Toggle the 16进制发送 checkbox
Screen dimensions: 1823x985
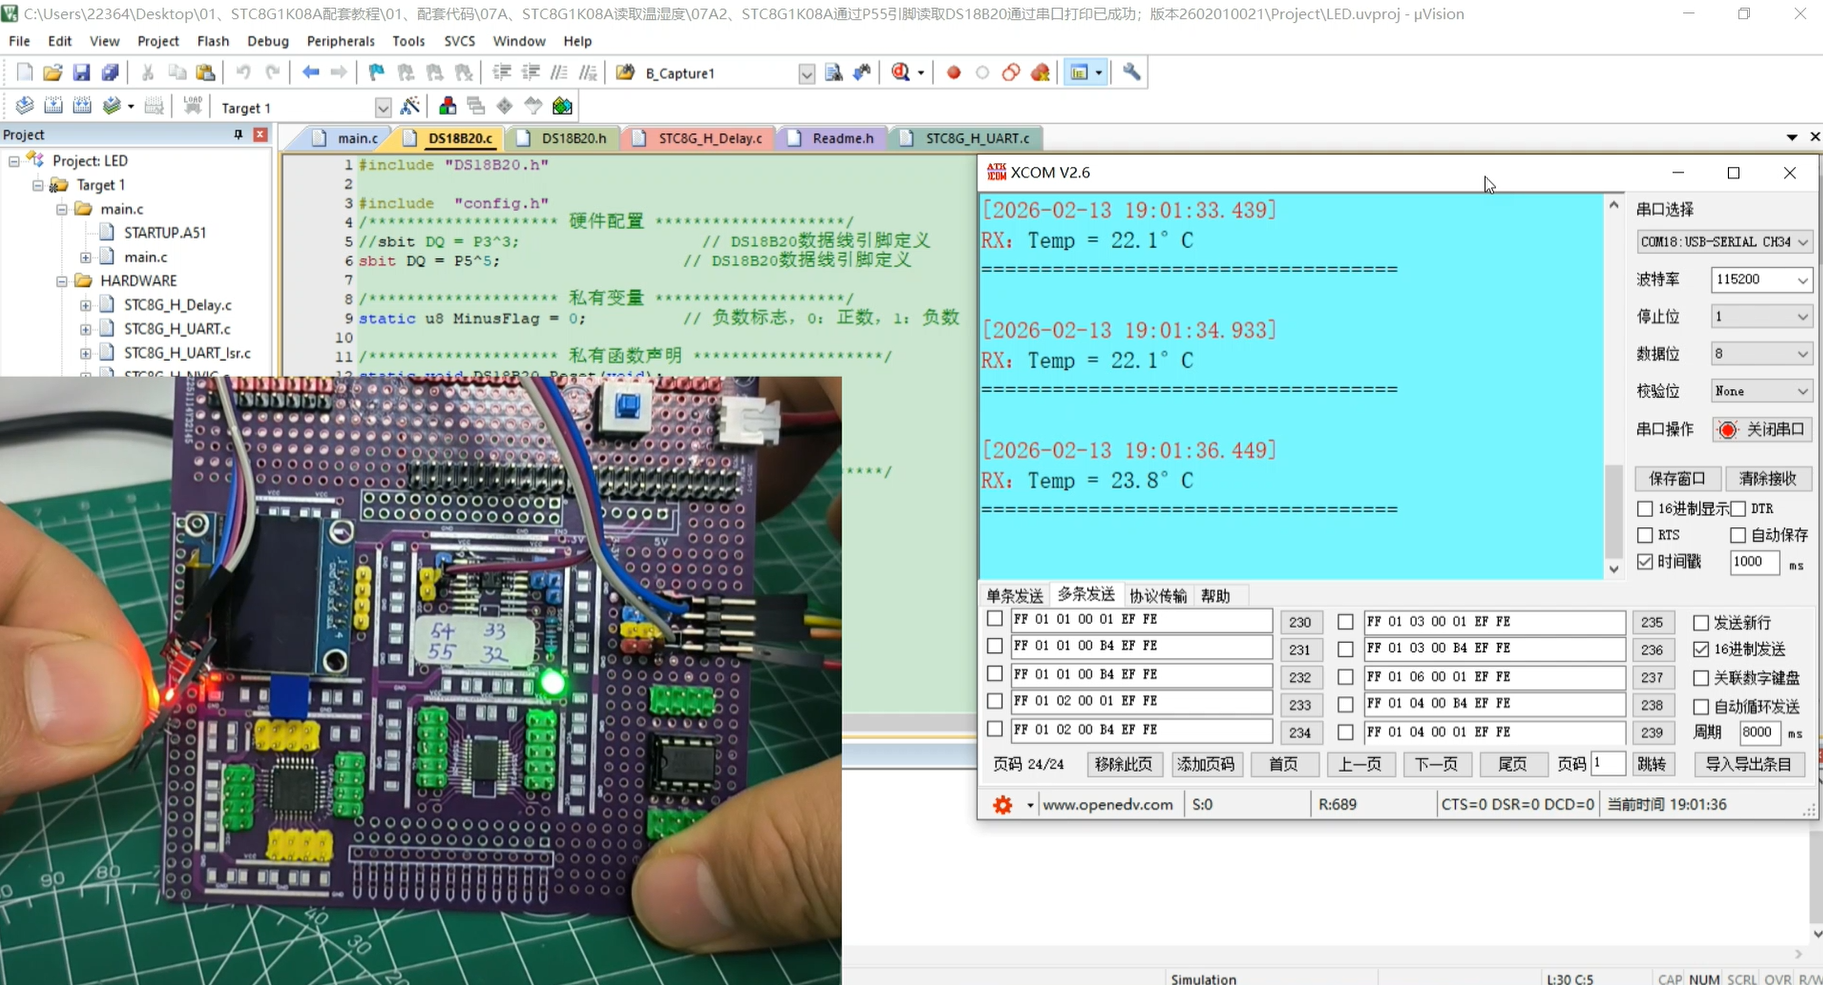[1701, 650]
